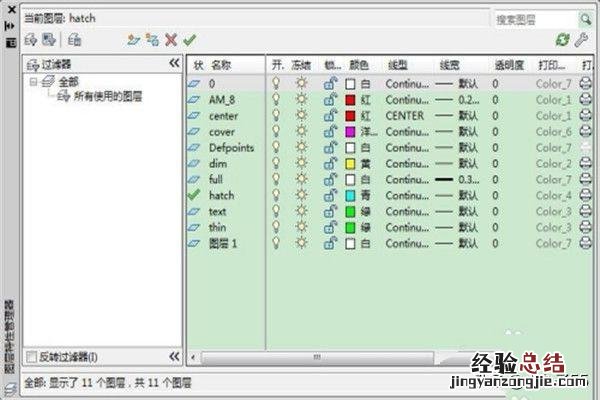Select the 全部 filter node
This screenshot has height=400, width=600.
68,82
